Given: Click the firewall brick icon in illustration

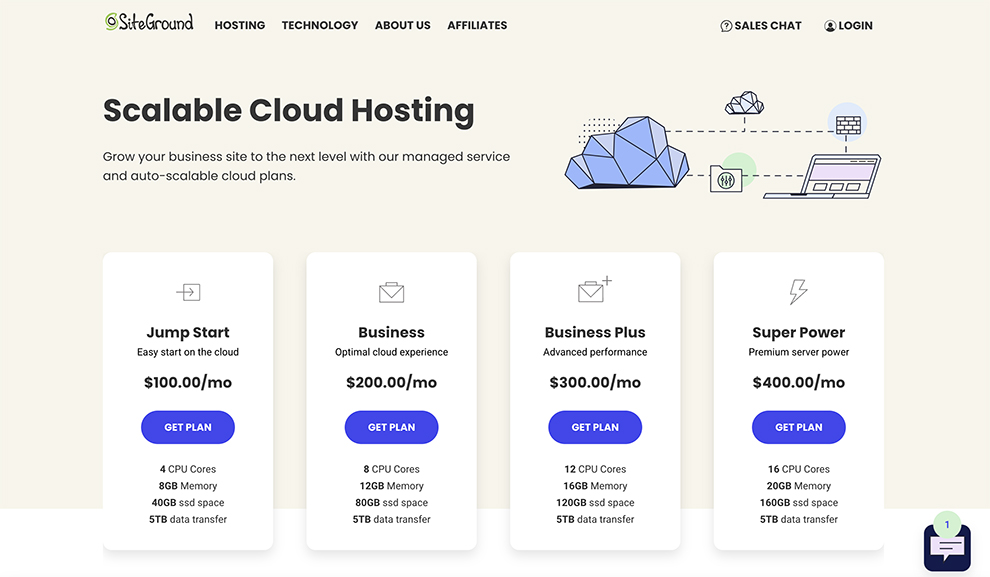Looking at the screenshot, I should pyautogui.click(x=848, y=125).
